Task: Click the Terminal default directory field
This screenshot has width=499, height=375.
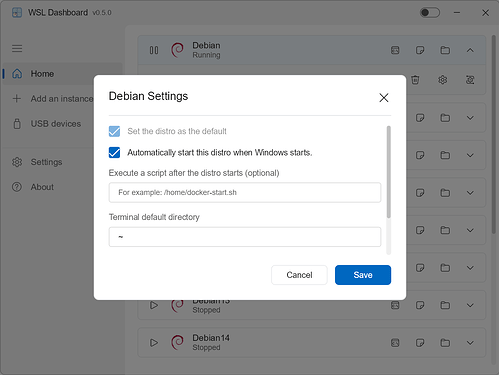Action: 245,237
